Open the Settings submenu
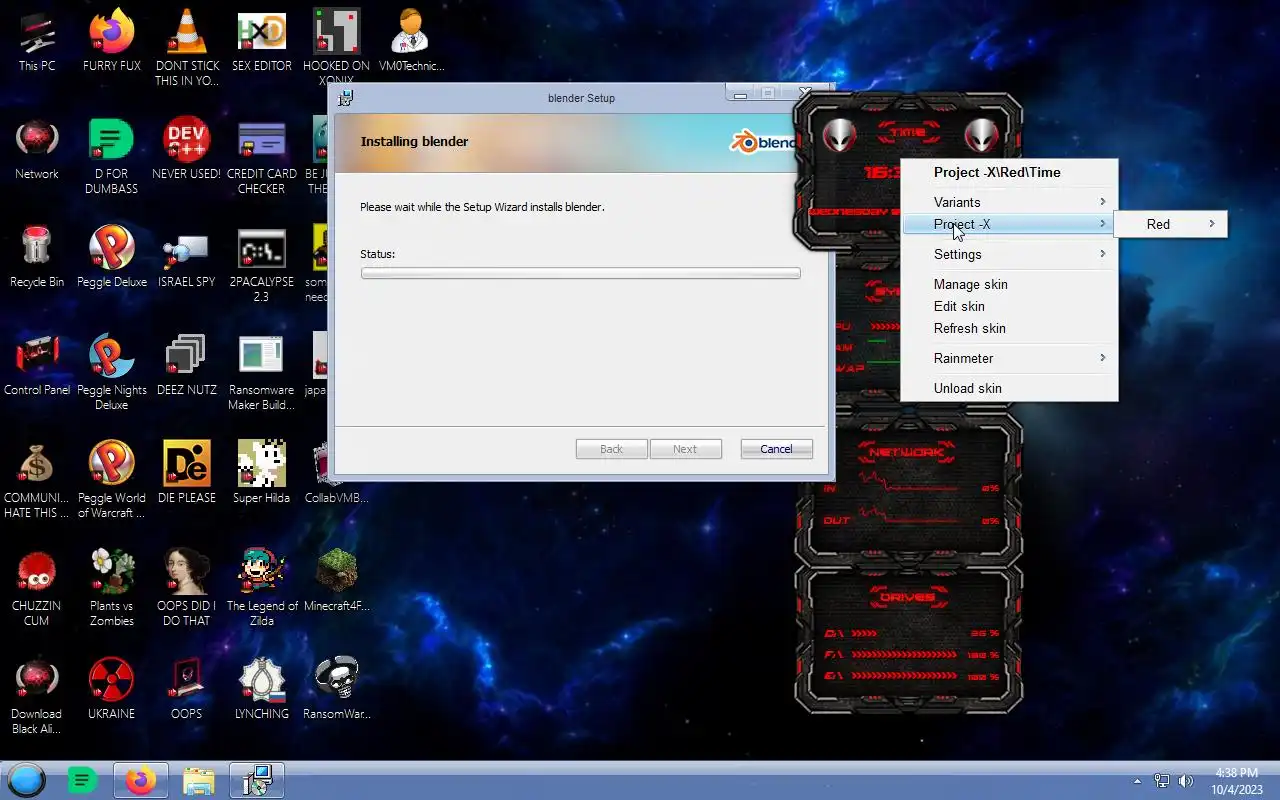The image size is (1280, 800). tap(1009, 254)
